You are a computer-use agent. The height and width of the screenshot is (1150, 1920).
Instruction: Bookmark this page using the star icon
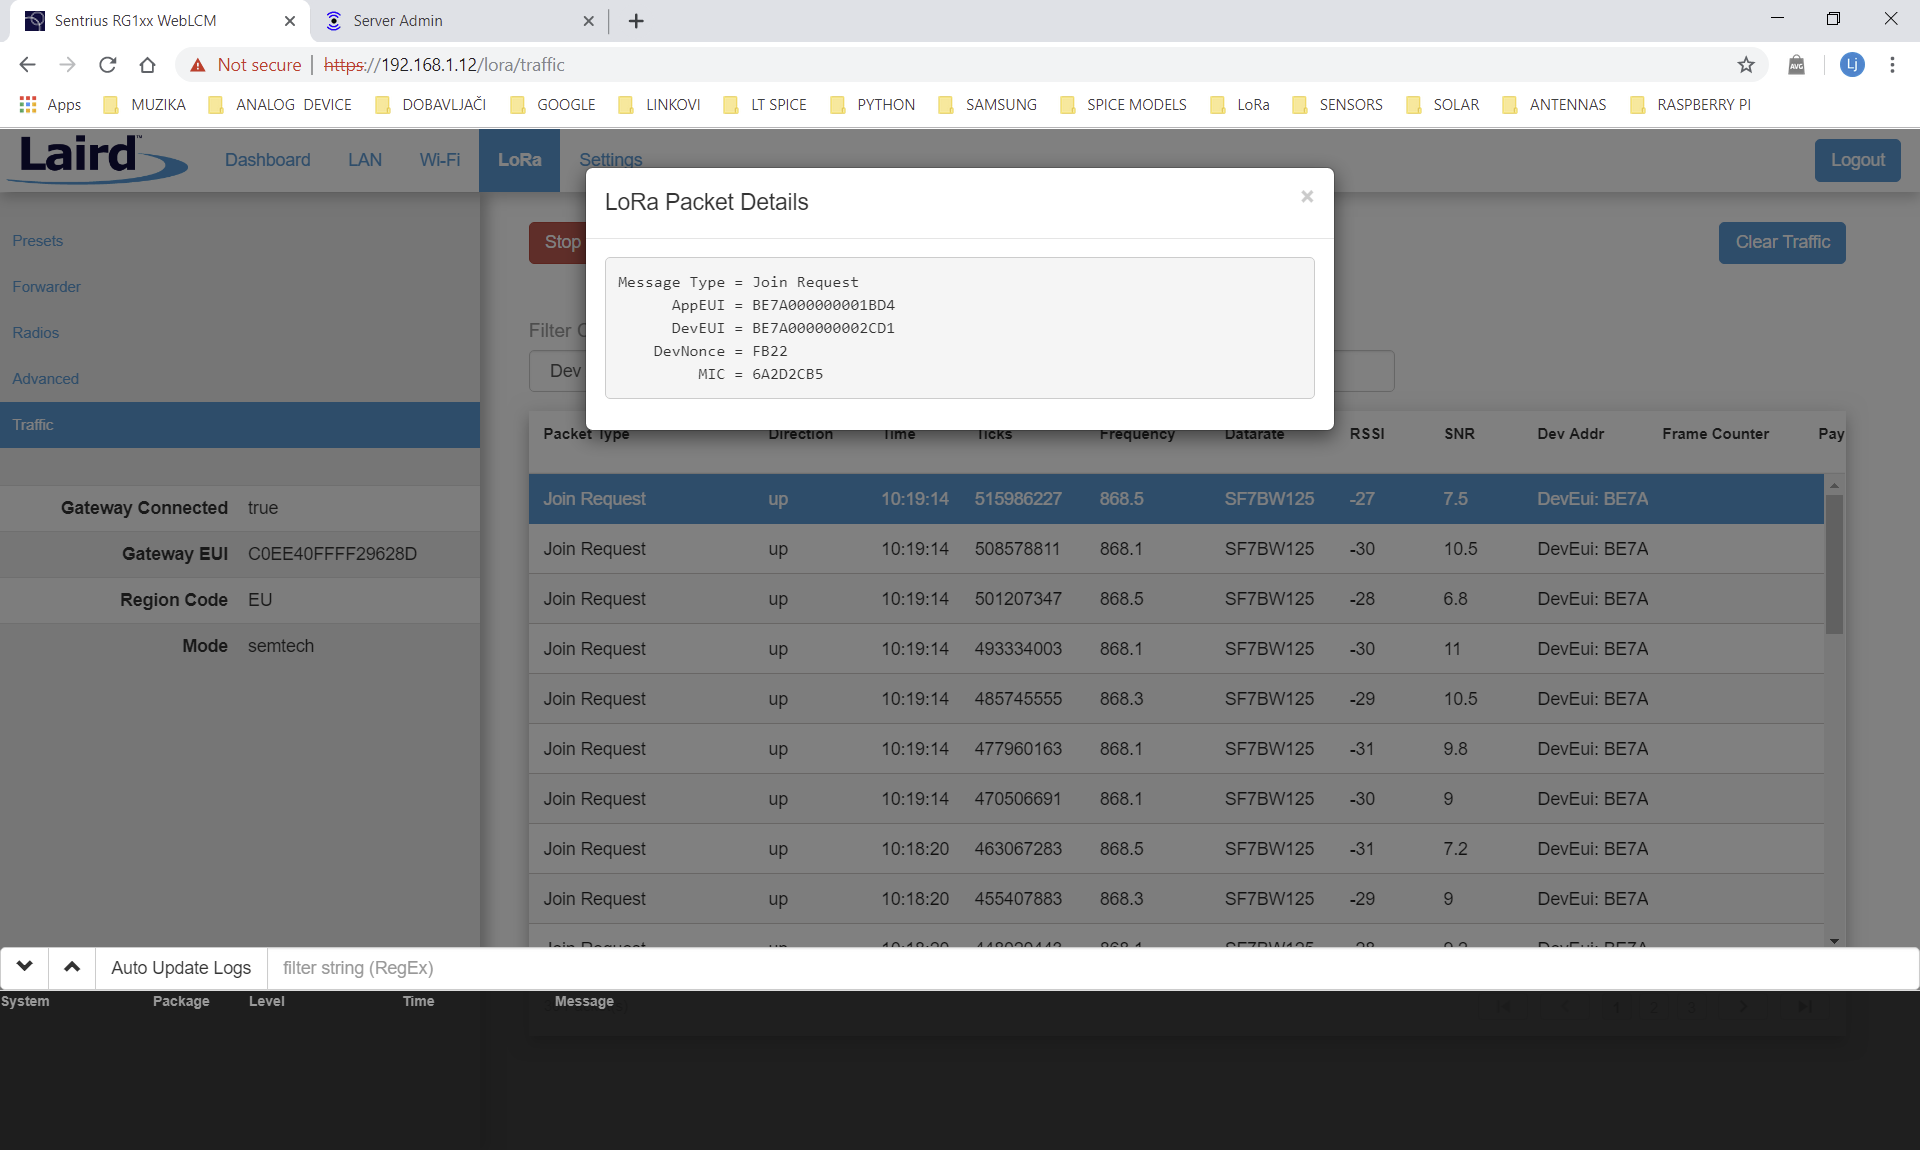(1746, 65)
